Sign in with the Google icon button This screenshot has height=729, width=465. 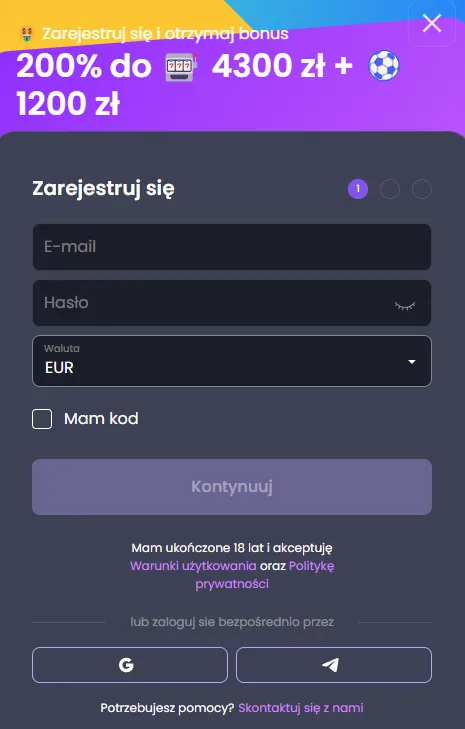click(x=130, y=665)
